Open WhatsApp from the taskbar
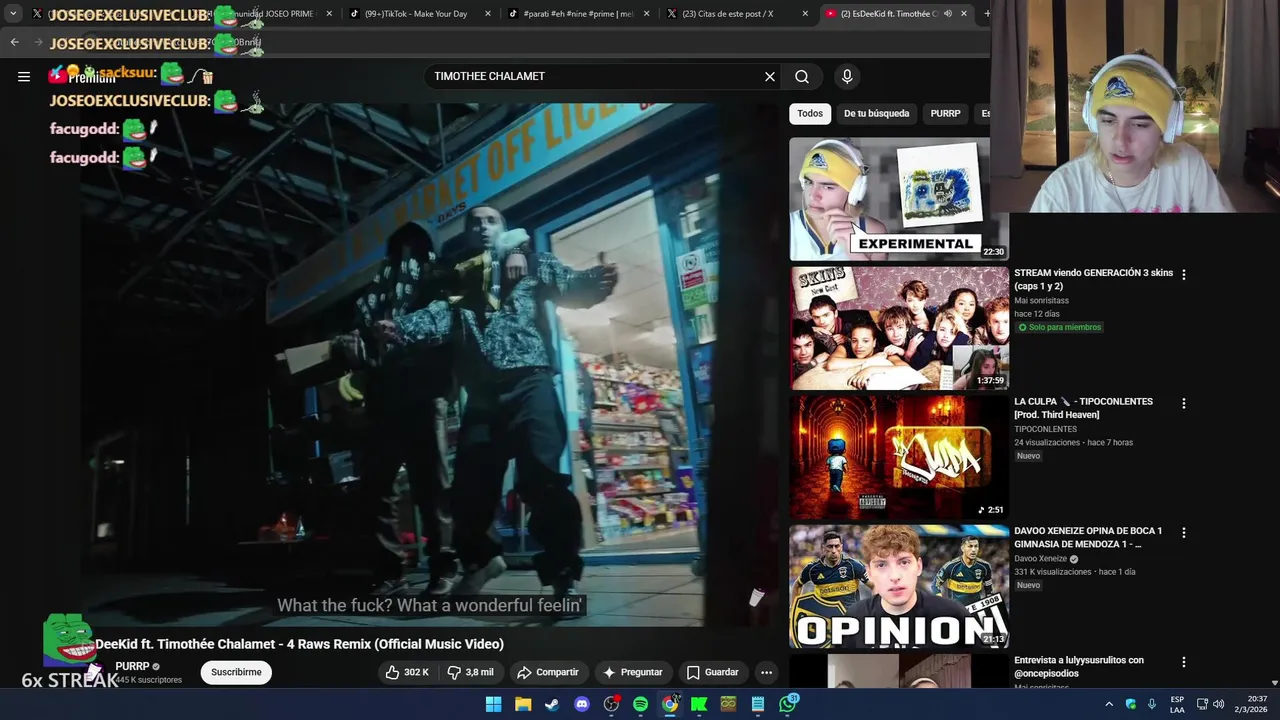Image resolution: width=1280 pixels, height=720 pixels. tap(788, 704)
